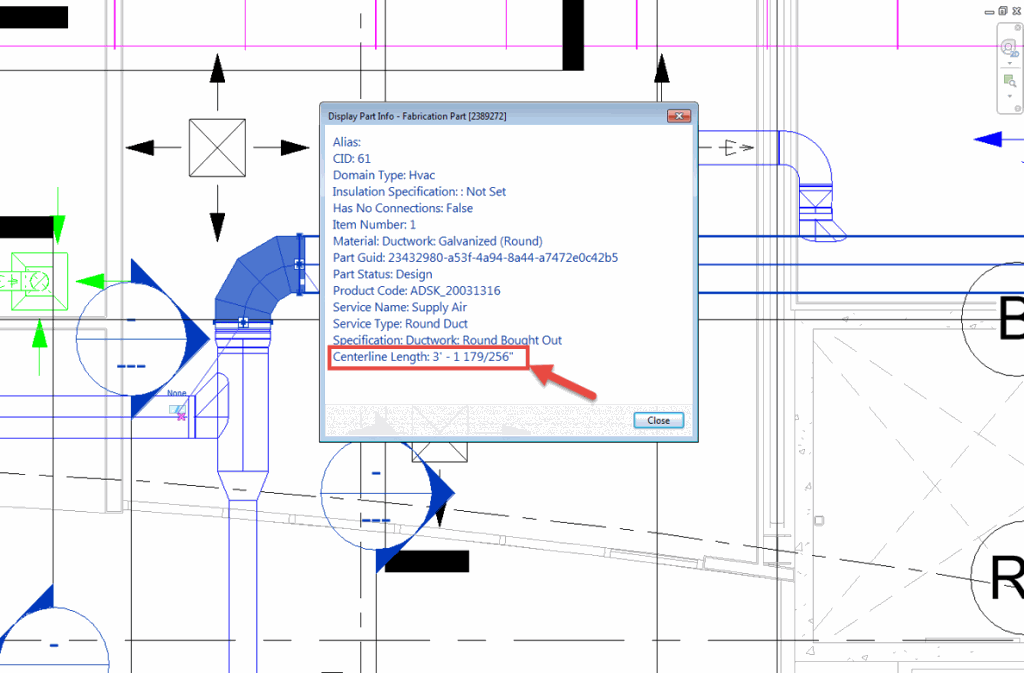Viewport: 1024px width, 673px height.
Task: Select the green mechanical equipment unit
Action: [38, 281]
